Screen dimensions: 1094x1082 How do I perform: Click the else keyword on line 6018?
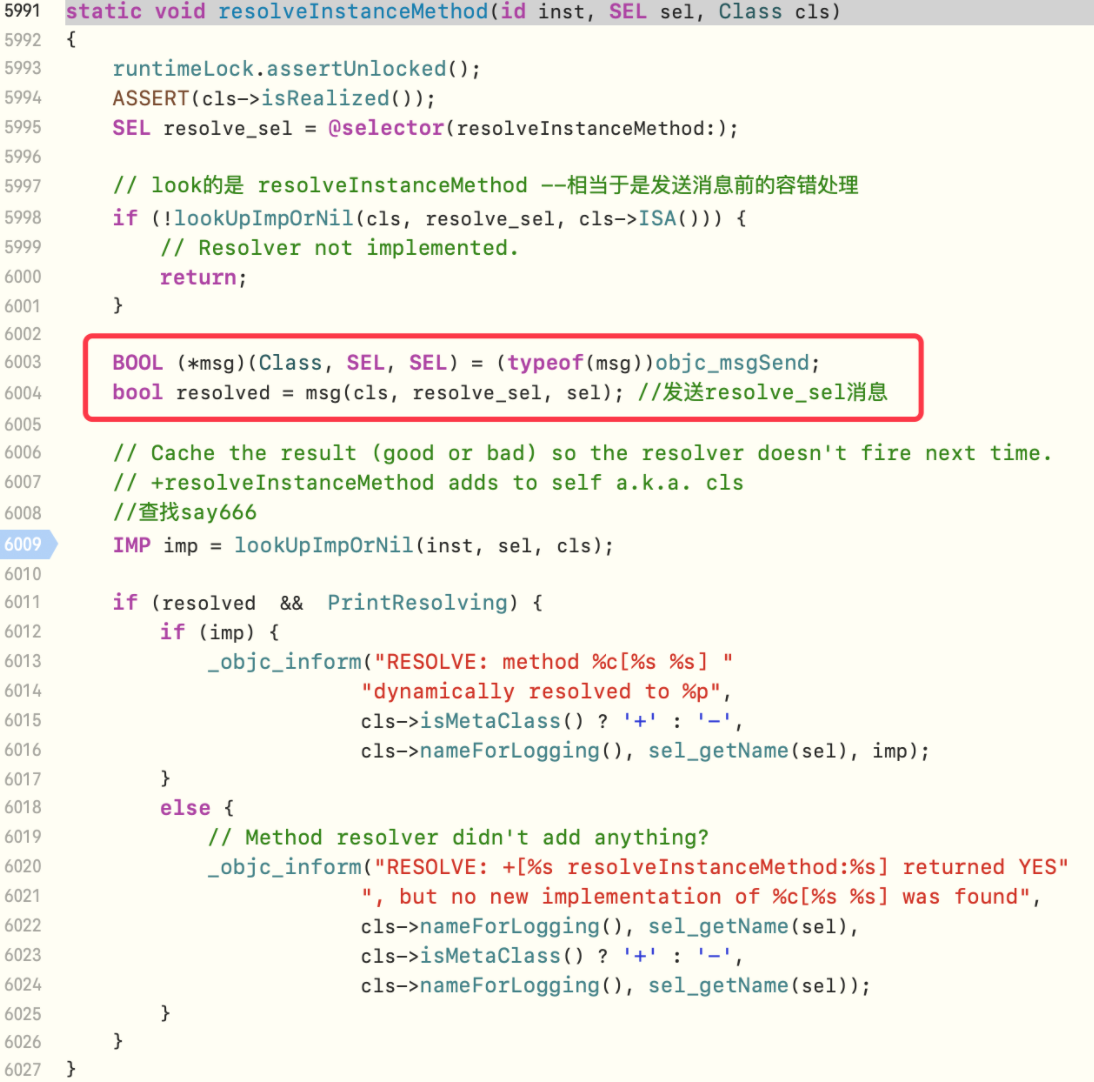coord(185,807)
